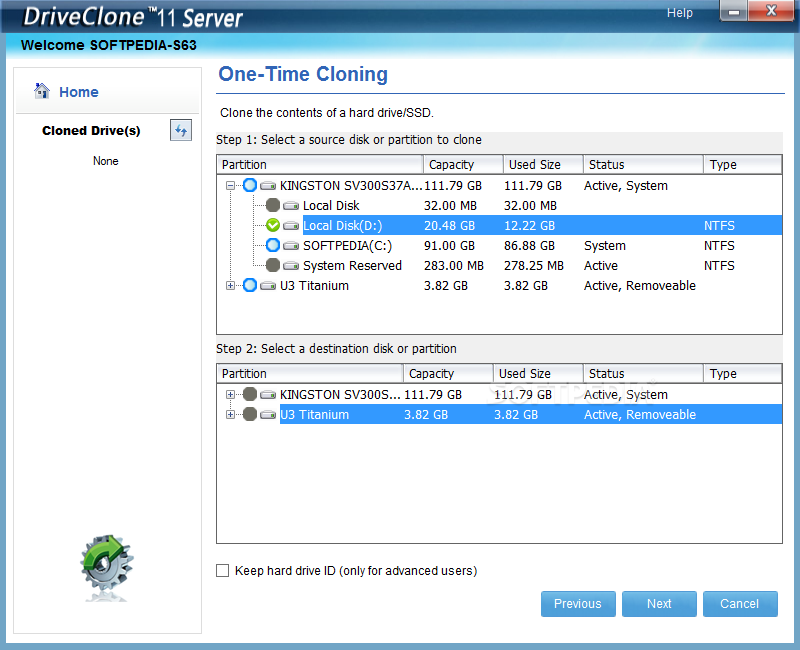Click the drive icon next to Local Disk 32.00 MB
This screenshot has height=650, width=800.
click(x=291, y=206)
